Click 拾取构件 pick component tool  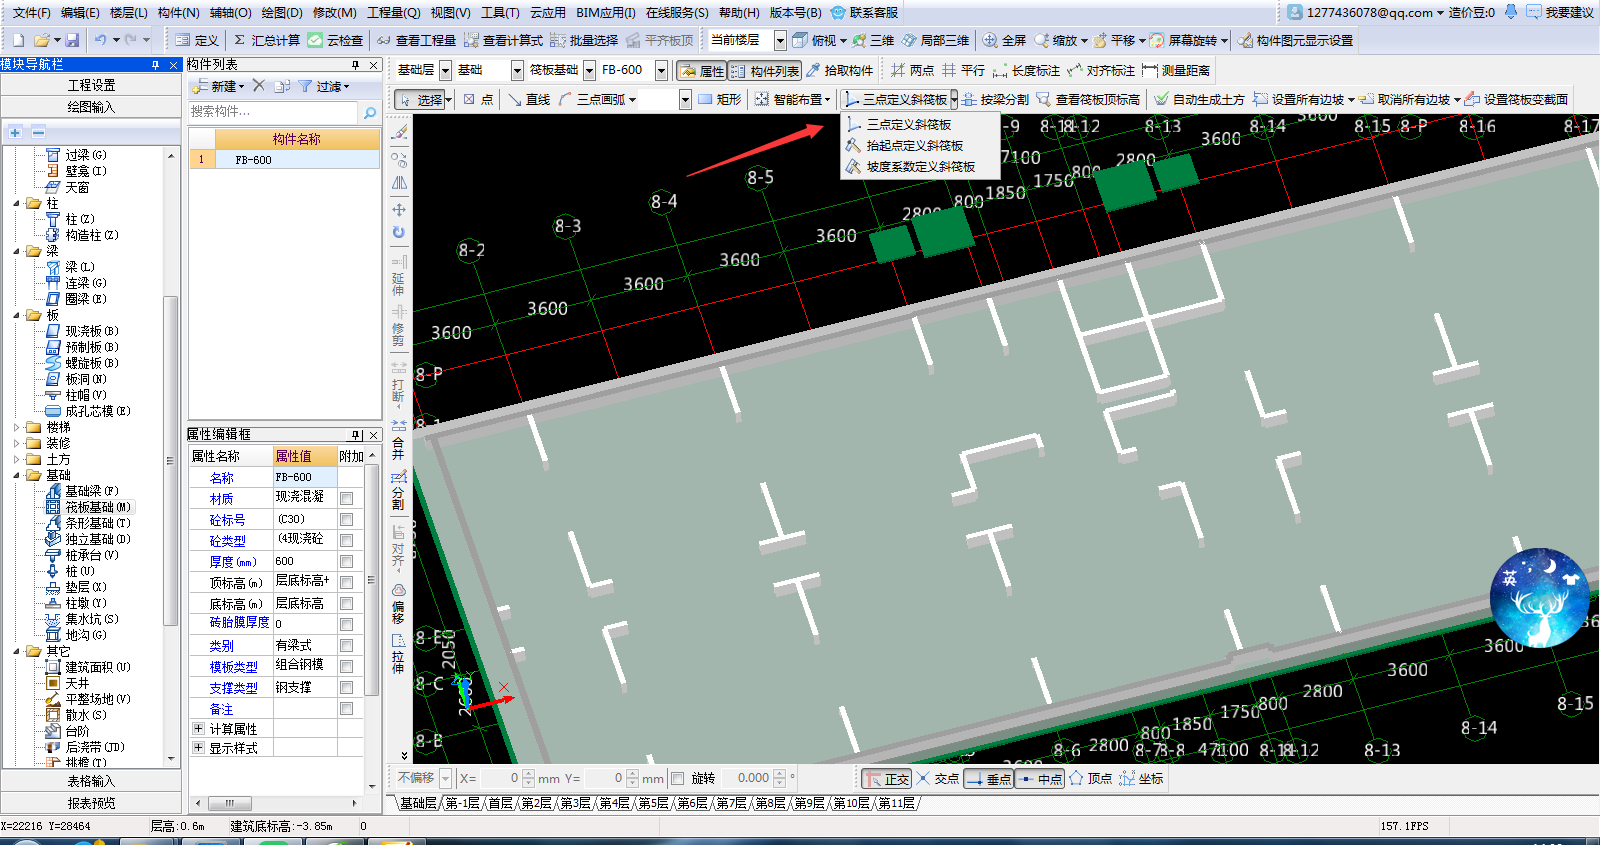point(840,70)
